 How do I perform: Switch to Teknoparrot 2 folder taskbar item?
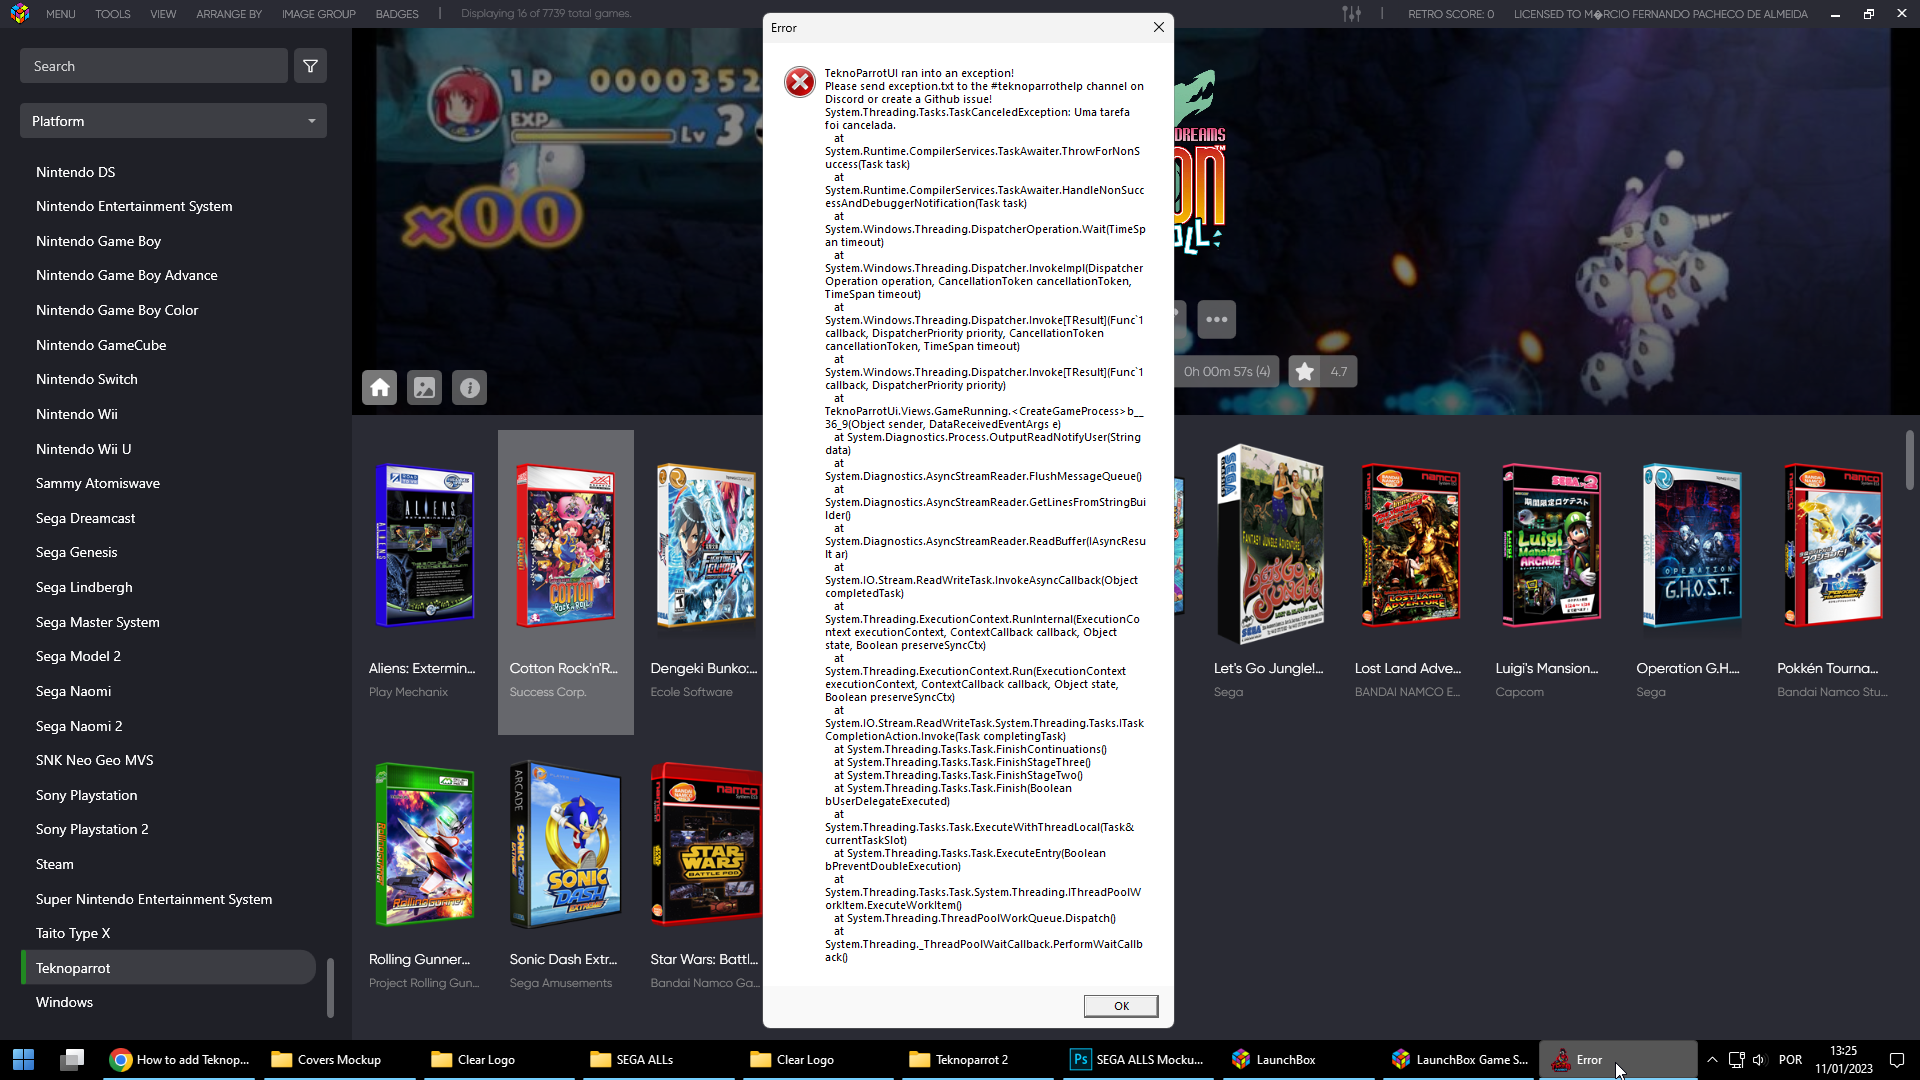tap(977, 1060)
